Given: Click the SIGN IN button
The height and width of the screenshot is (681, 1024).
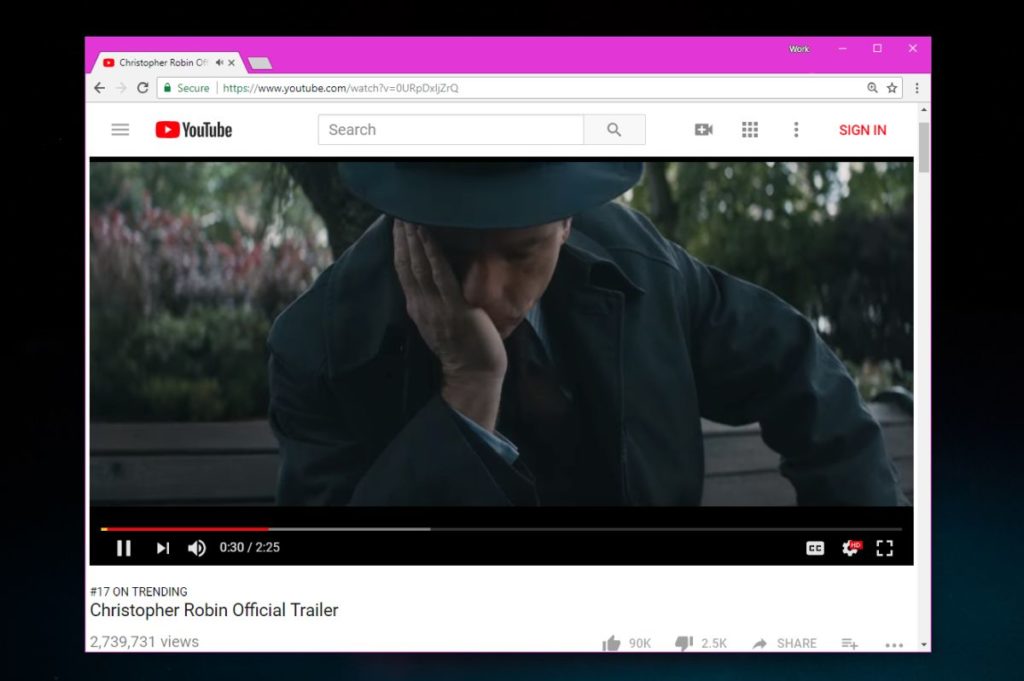Looking at the screenshot, I should (x=861, y=129).
